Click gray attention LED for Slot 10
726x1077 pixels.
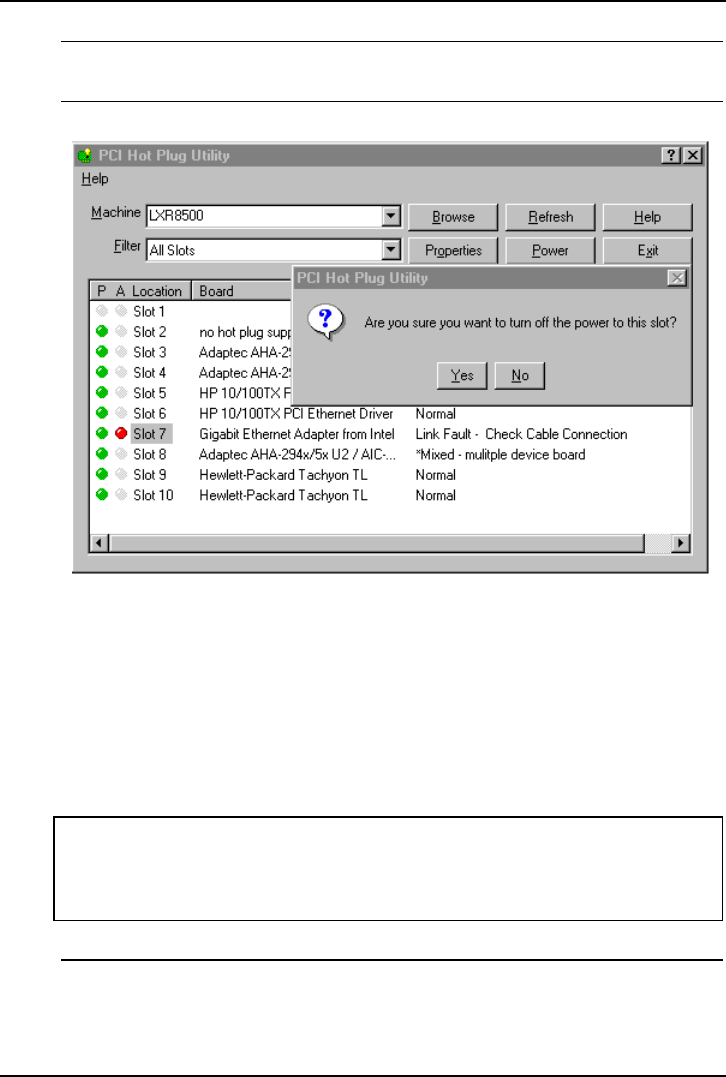pos(122,495)
